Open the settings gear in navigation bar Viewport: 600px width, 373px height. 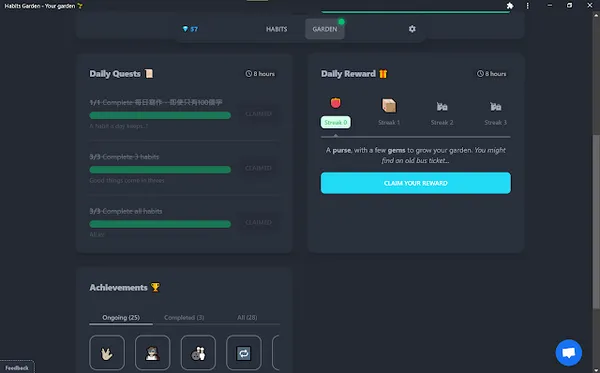click(x=412, y=29)
